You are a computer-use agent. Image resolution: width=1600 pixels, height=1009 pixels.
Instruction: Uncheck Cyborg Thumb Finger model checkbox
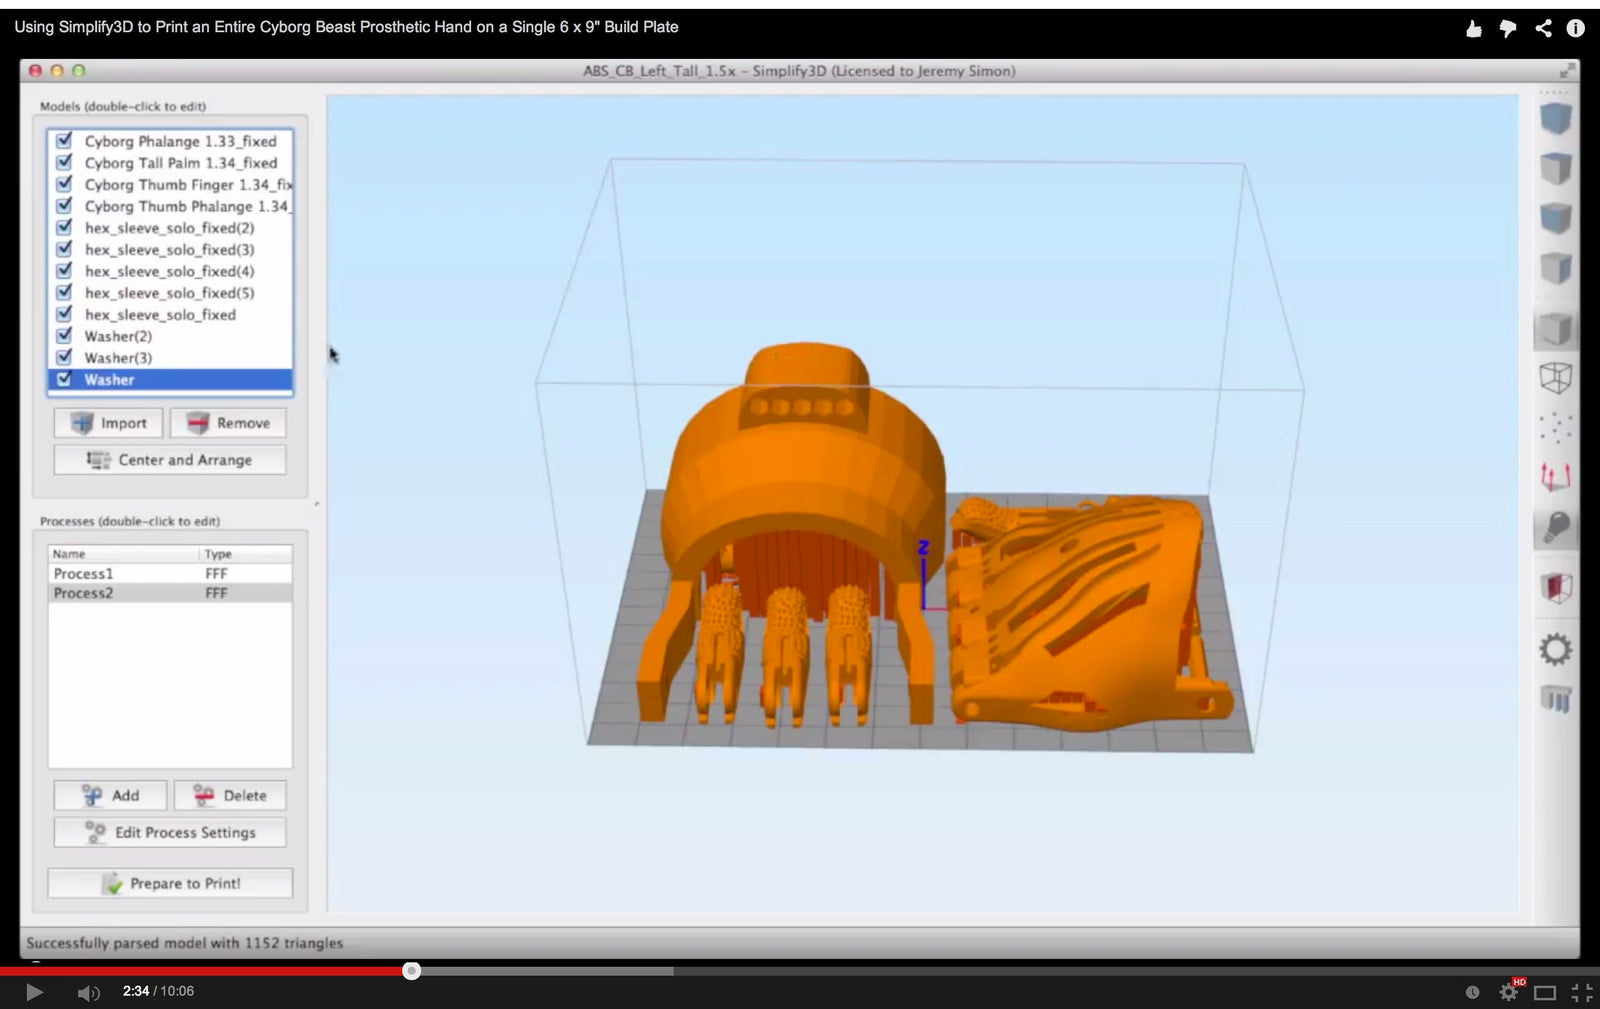coord(65,184)
